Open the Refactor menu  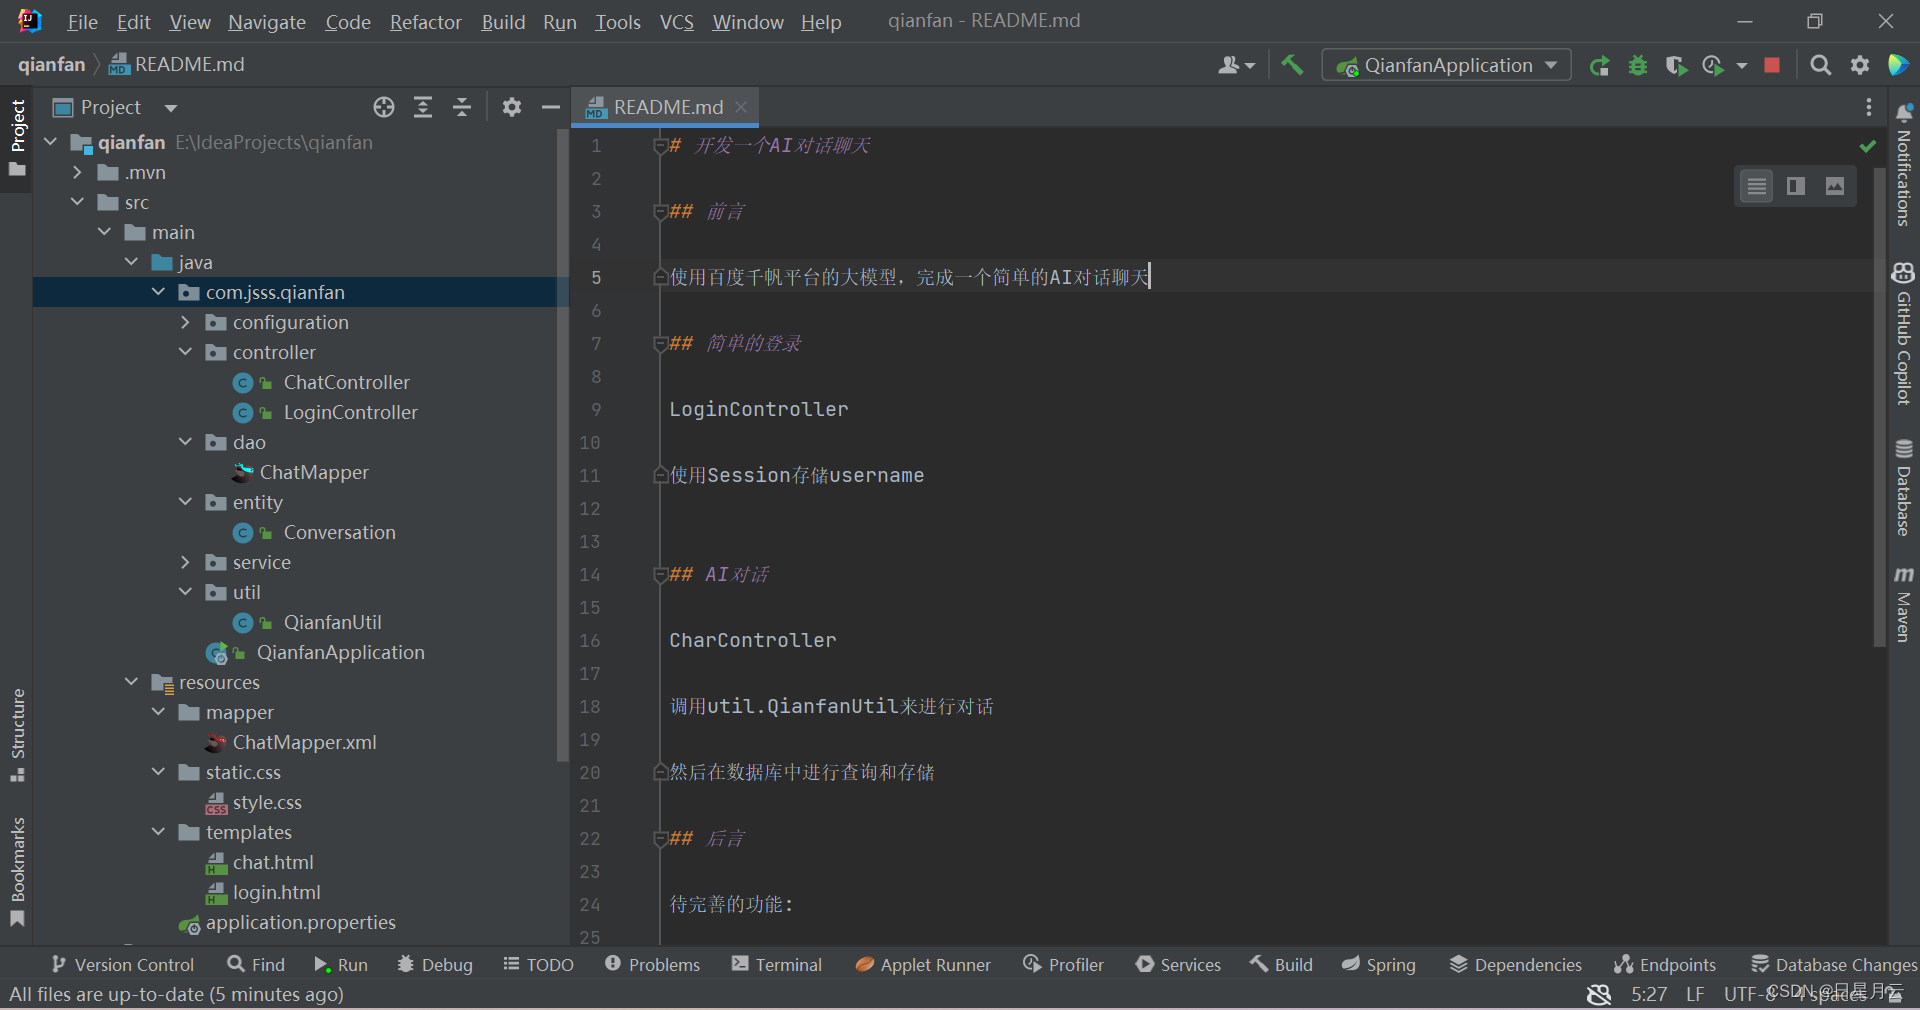pos(425,22)
